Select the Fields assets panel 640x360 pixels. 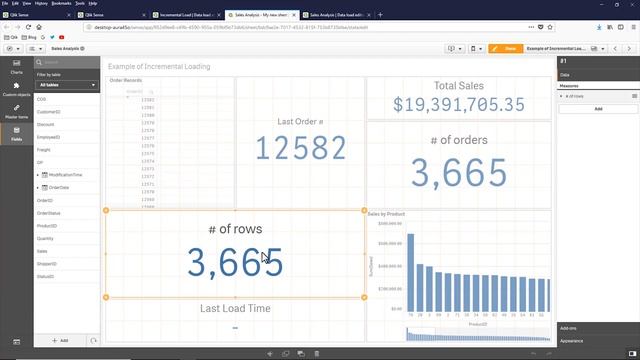pos(16,134)
